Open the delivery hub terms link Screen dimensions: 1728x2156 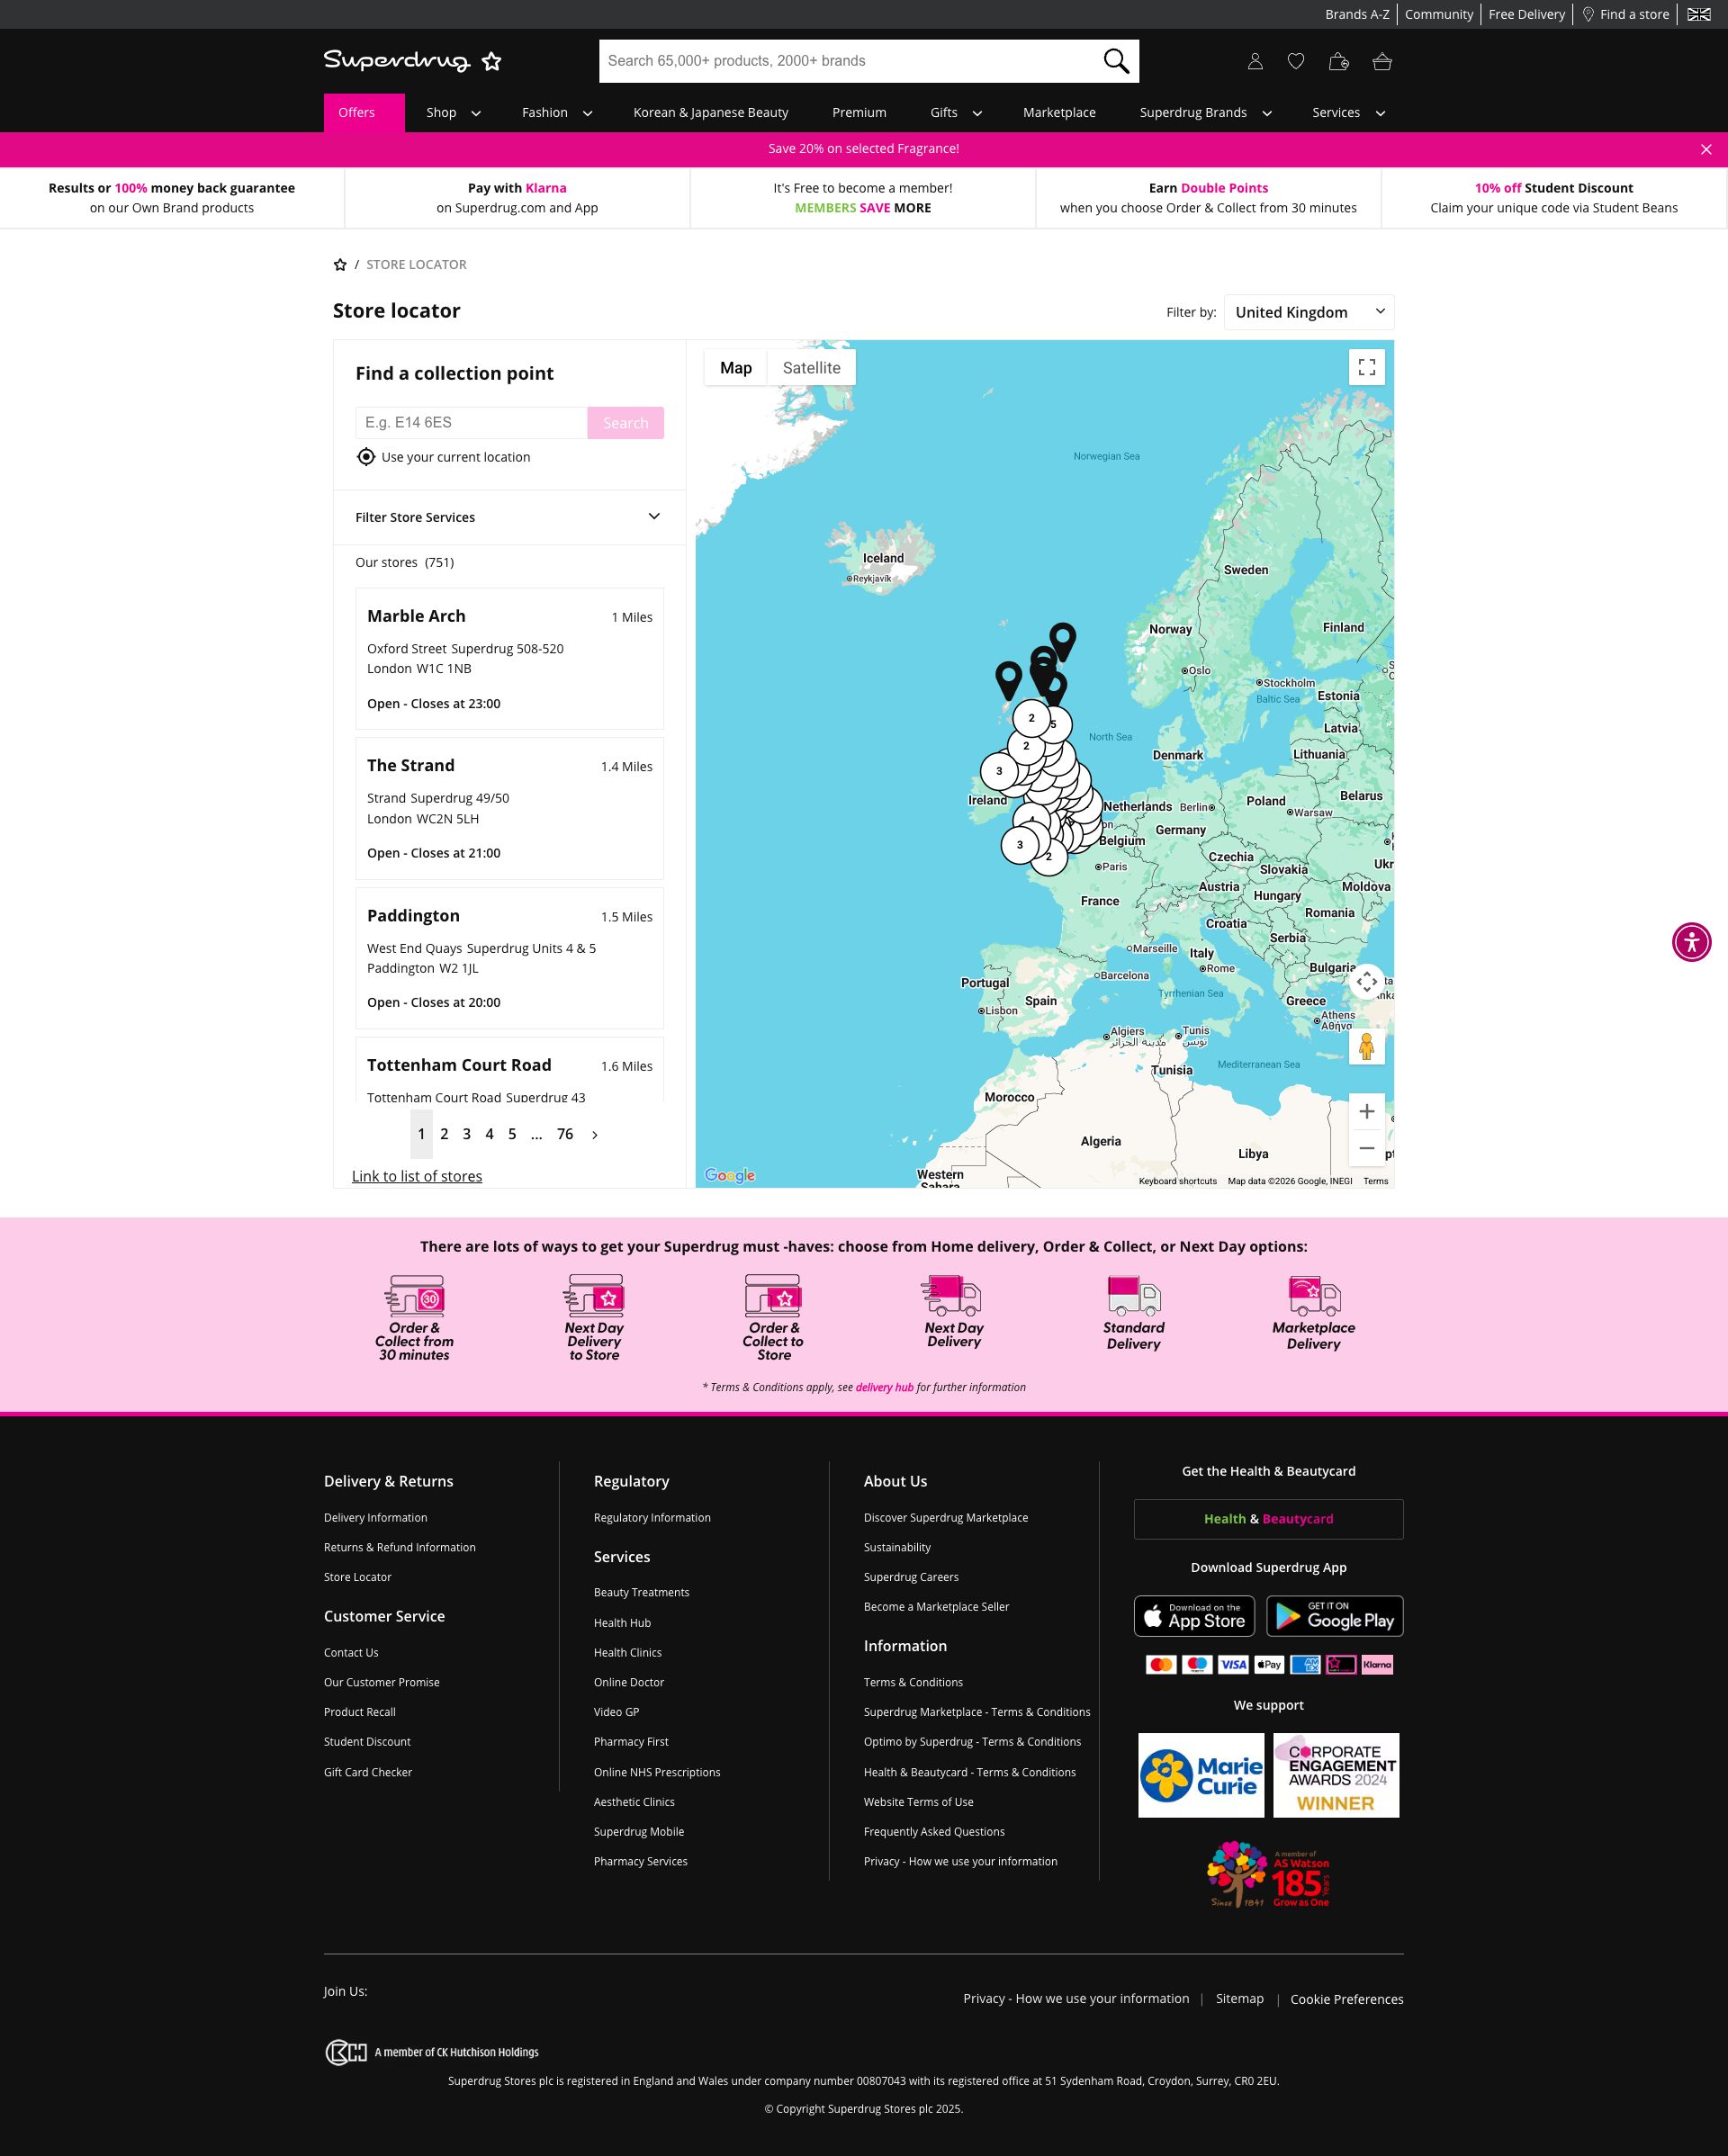[884, 1387]
